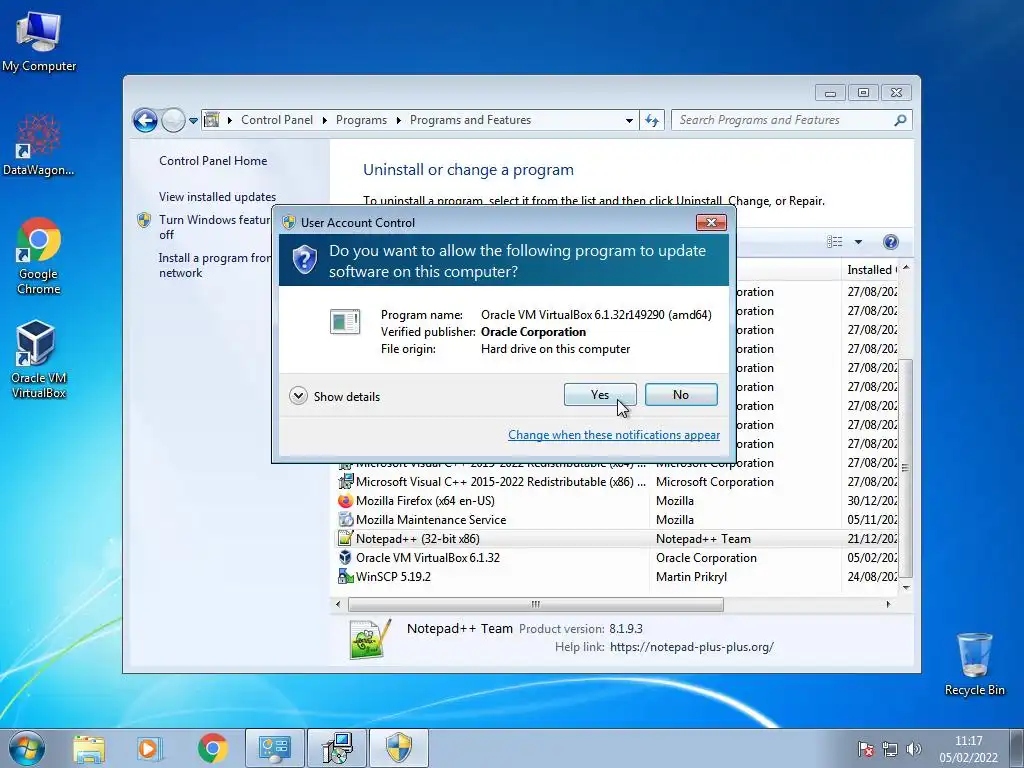
Task: Open View installed updates link
Action: click(x=217, y=197)
